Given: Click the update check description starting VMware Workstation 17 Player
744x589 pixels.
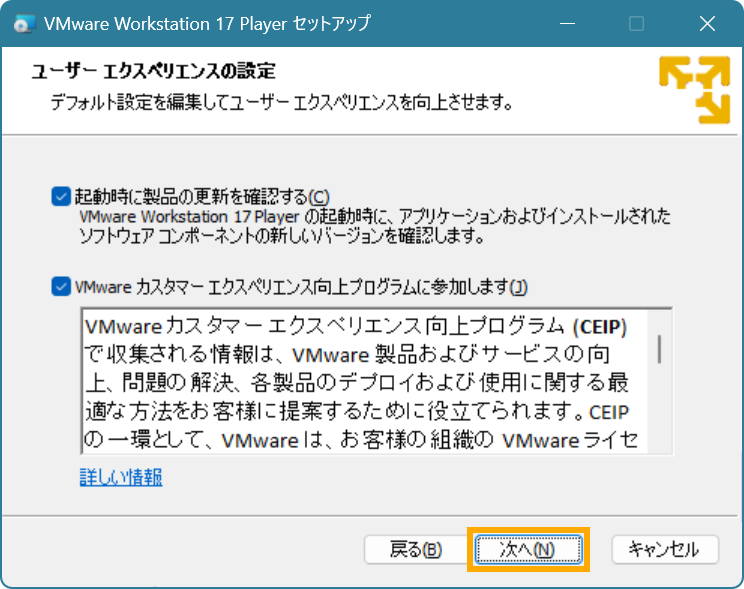Looking at the screenshot, I should tap(375, 226).
